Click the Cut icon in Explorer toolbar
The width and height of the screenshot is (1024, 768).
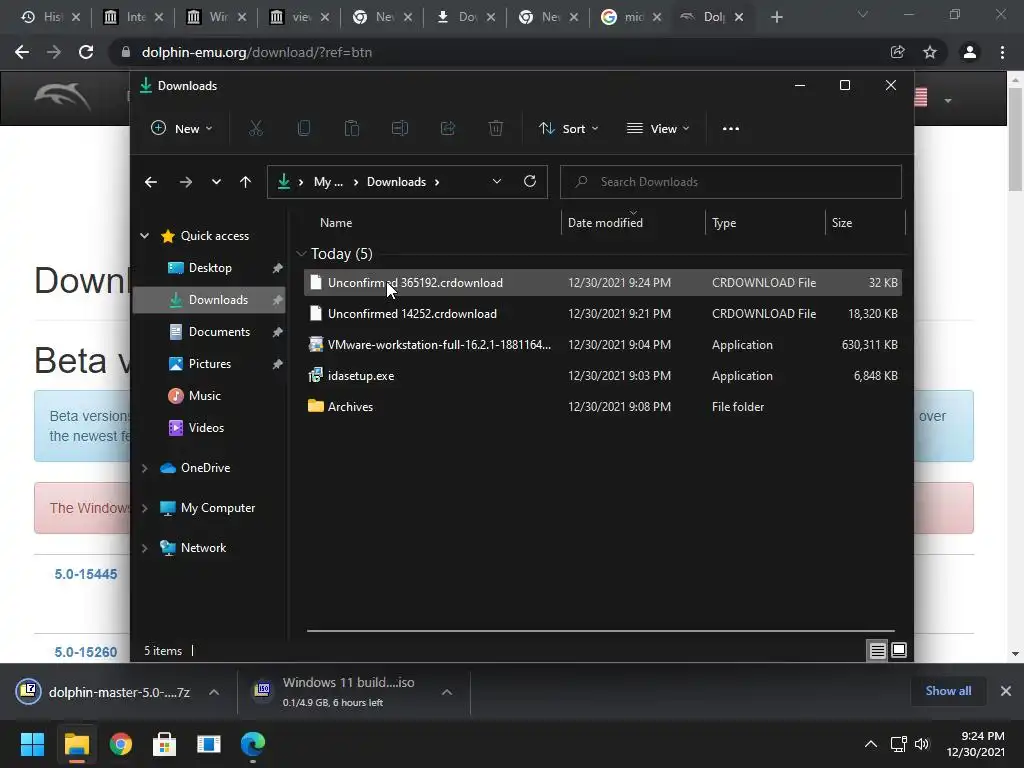[x=255, y=129]
